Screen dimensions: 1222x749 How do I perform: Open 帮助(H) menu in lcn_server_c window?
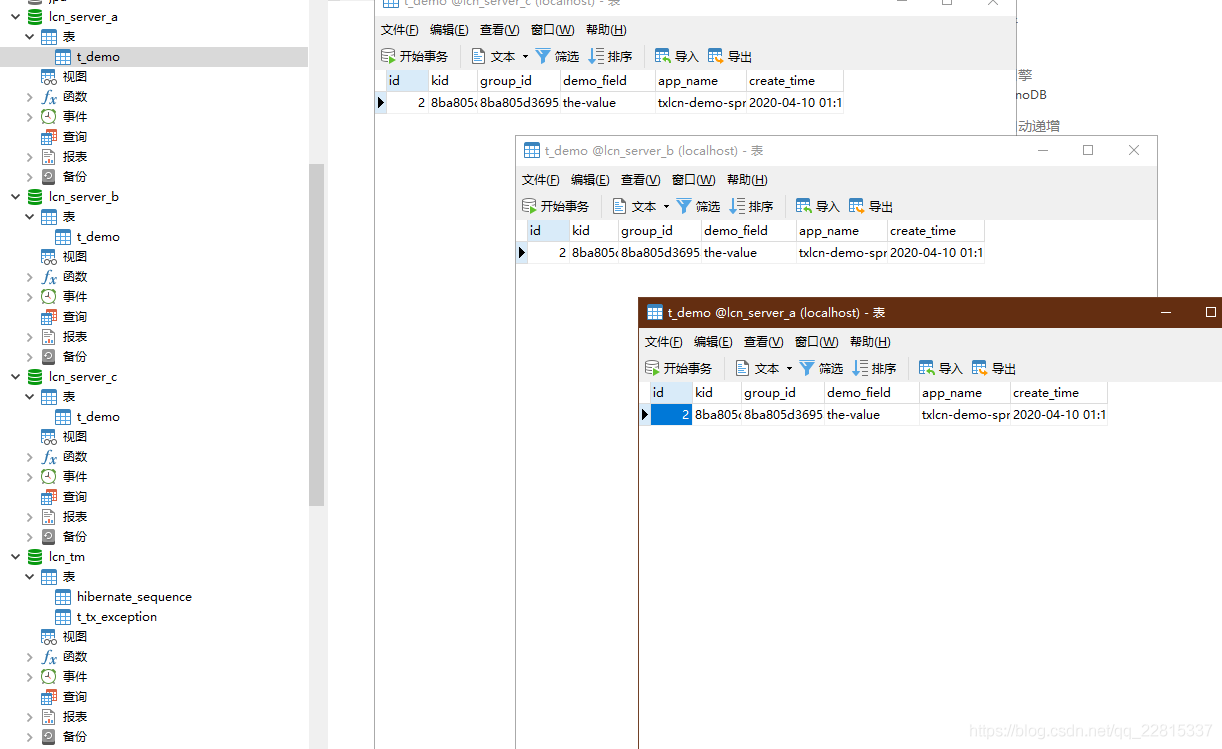(x=606, y=30)
